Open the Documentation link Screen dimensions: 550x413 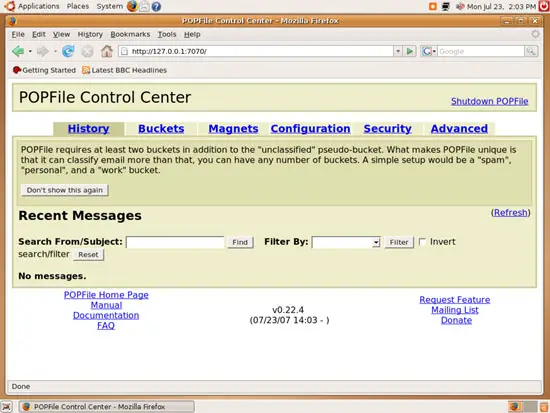click(106, 315)
